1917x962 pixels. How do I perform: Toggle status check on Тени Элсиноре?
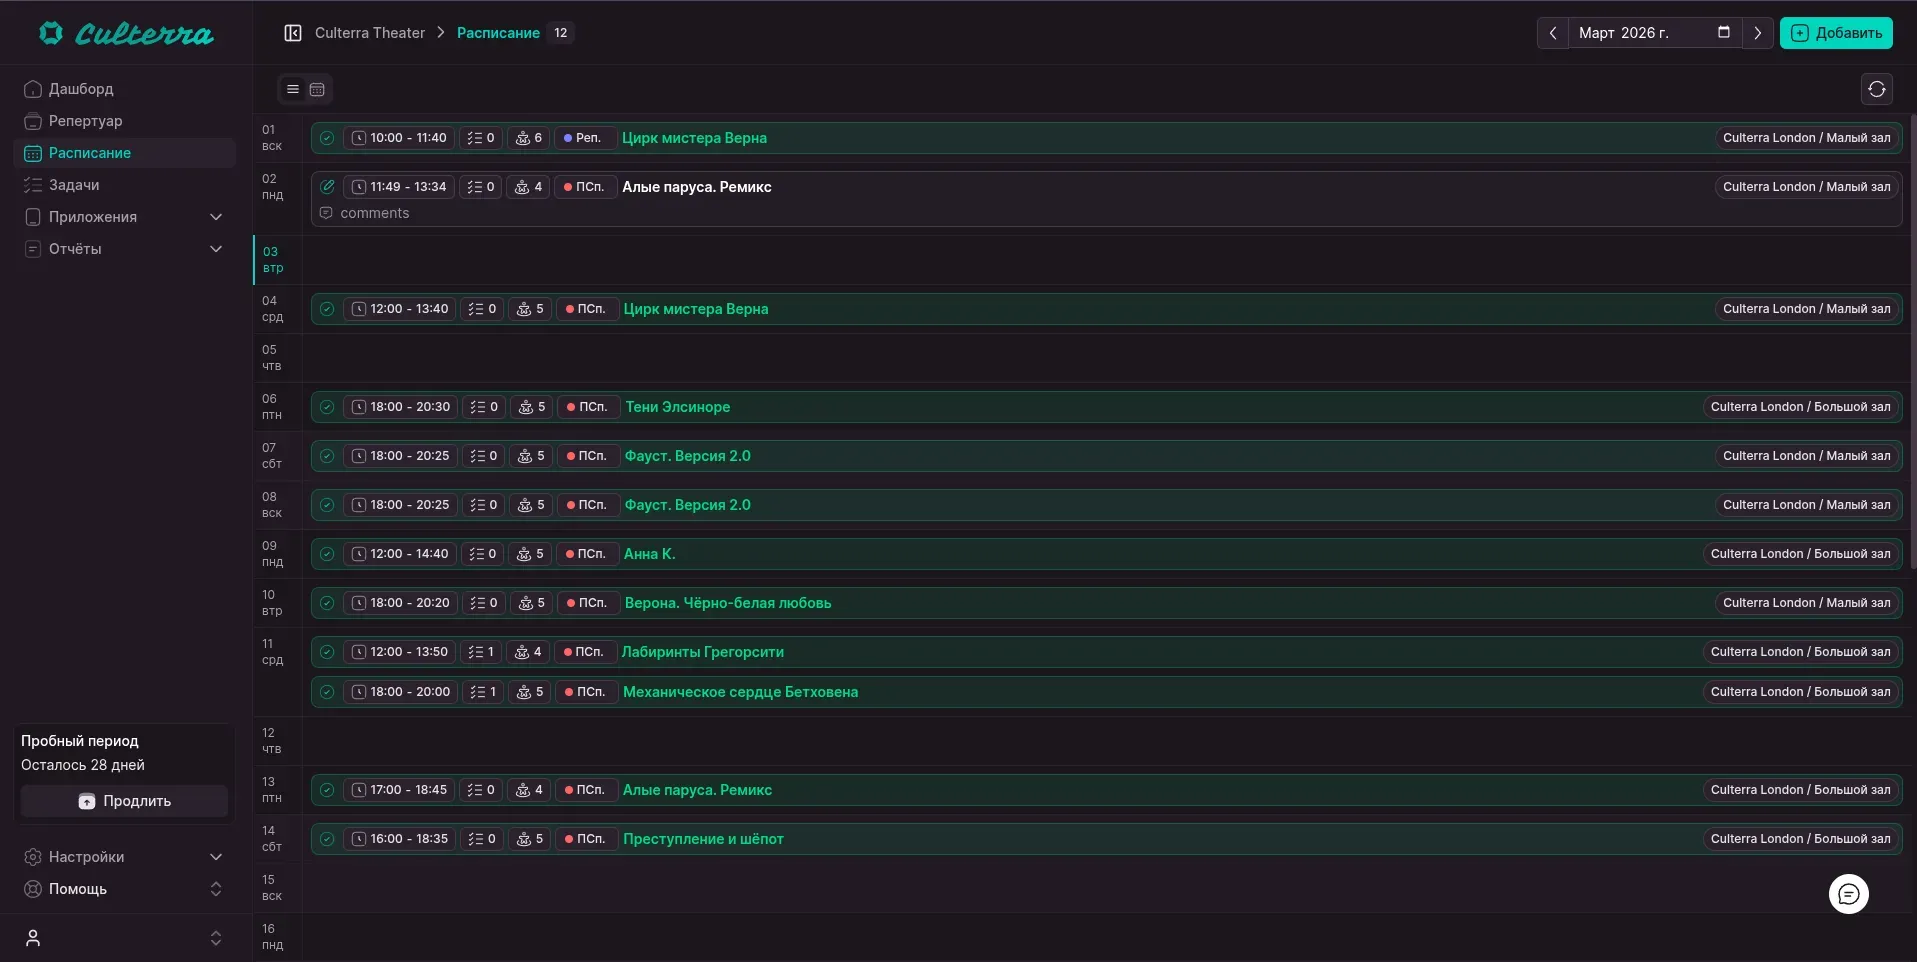coord(327,407)
